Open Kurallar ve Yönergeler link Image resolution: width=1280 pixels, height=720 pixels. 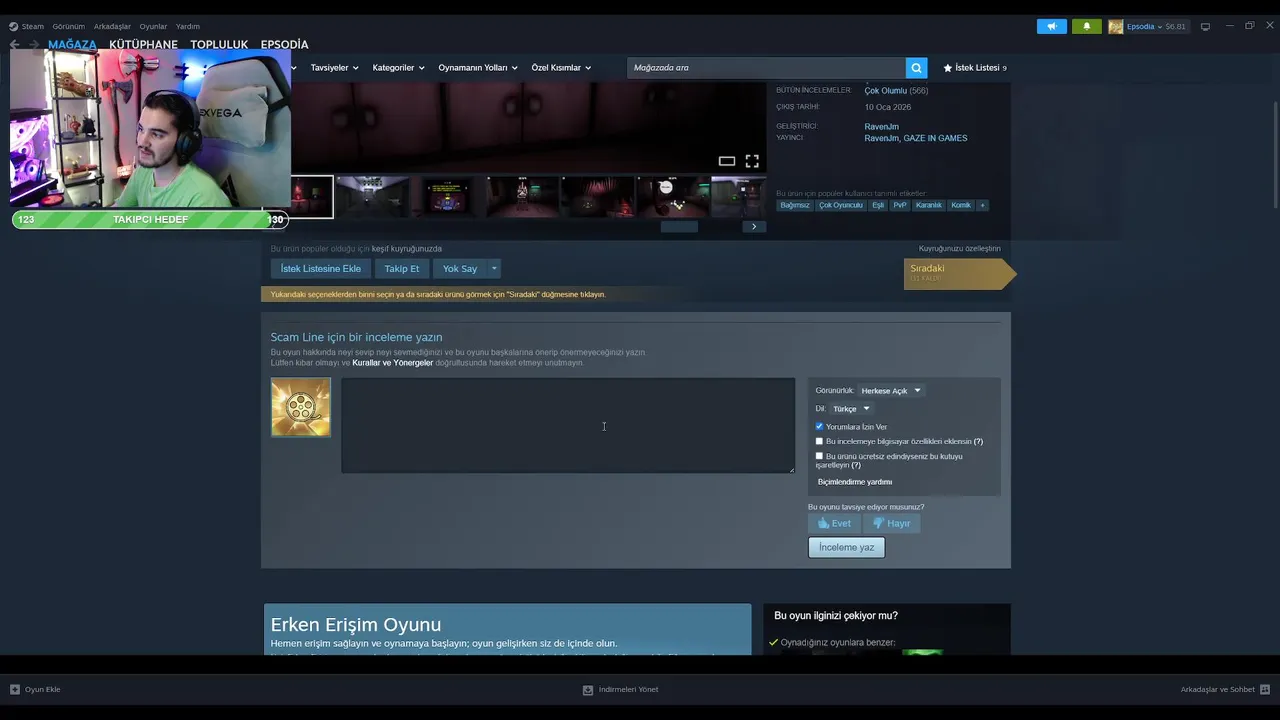393,363
